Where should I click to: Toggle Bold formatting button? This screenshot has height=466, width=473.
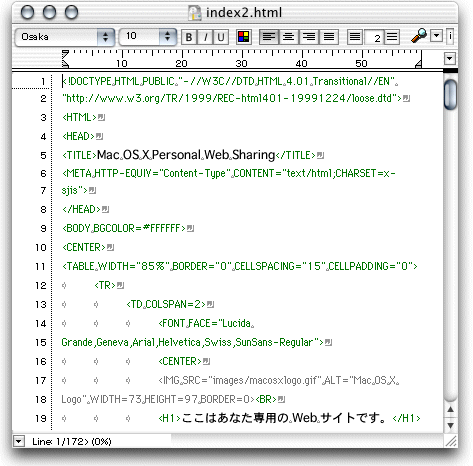(189, 37)
